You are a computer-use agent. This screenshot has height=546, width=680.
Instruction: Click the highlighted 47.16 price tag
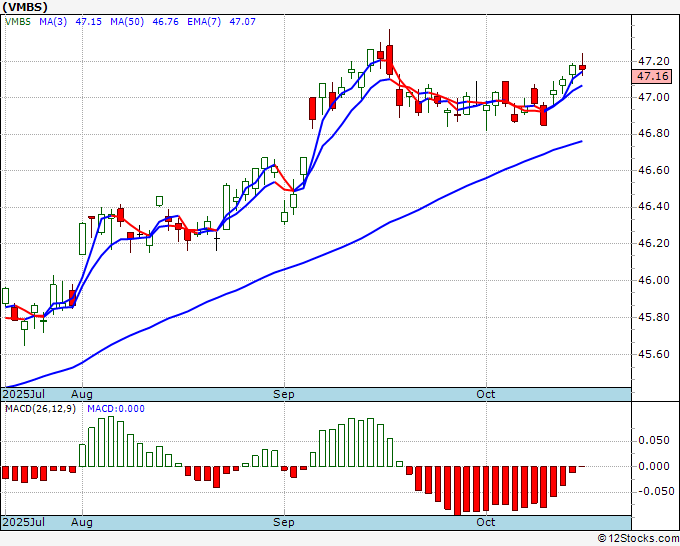[652, 76]
